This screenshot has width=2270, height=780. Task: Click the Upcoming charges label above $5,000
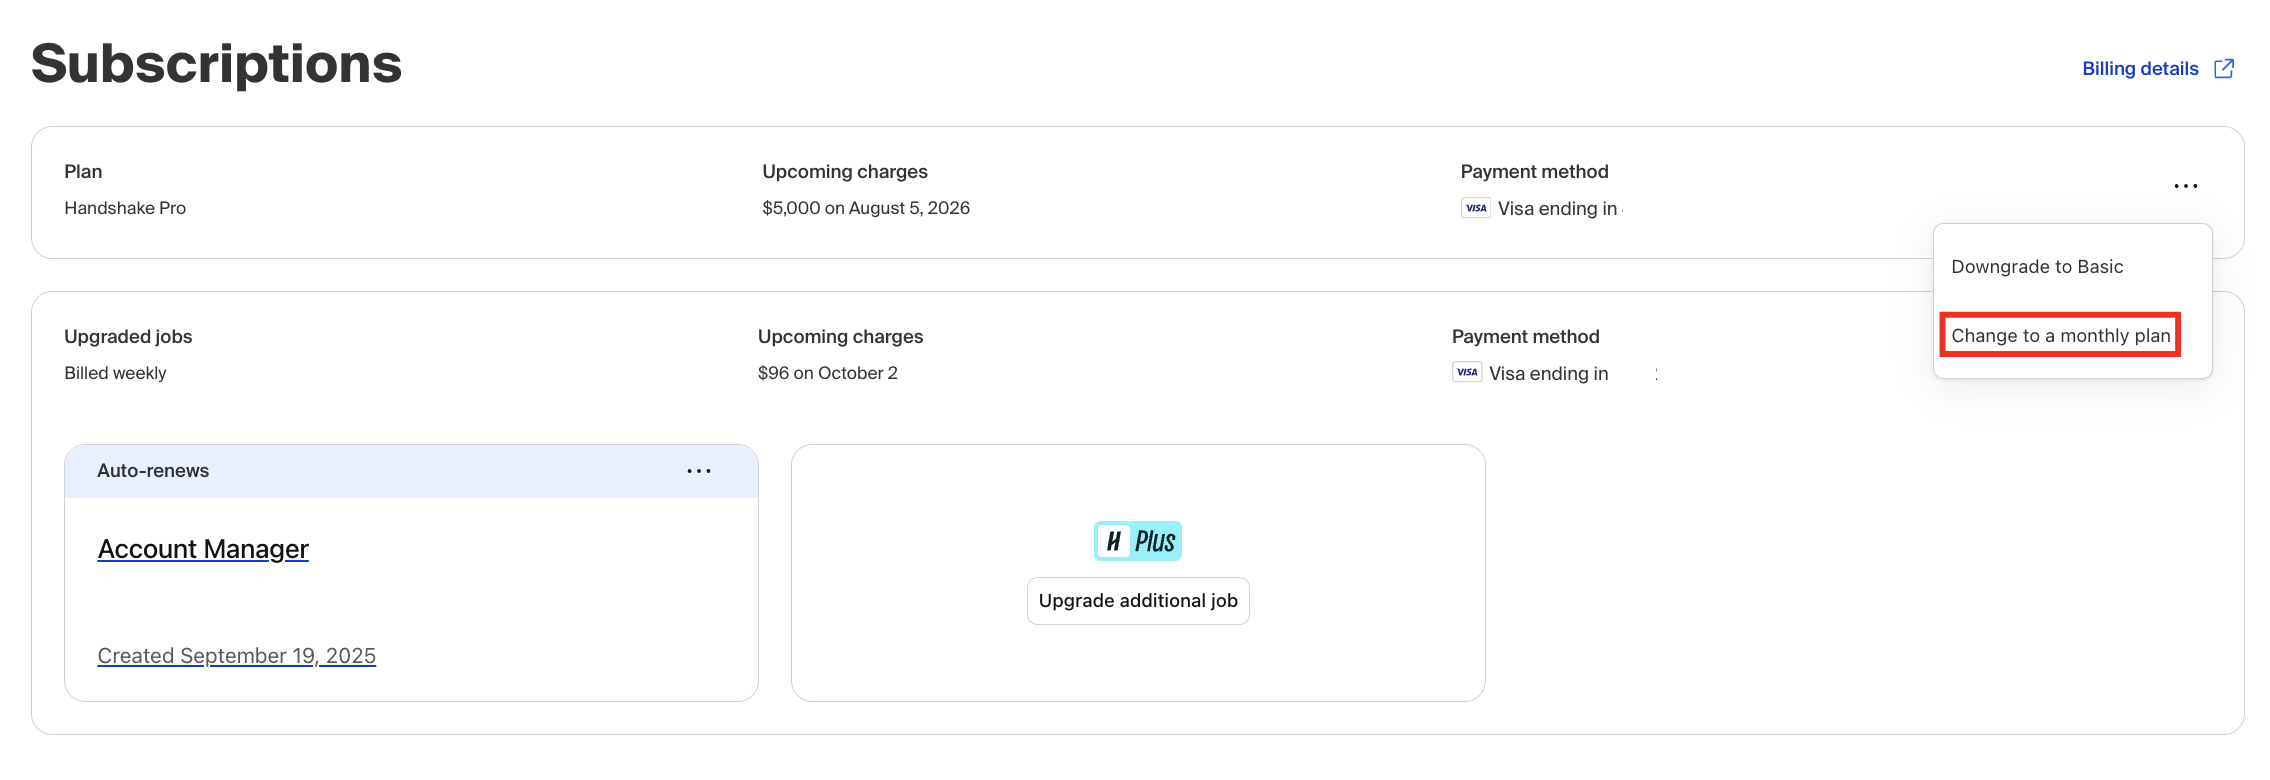[845, 172]
